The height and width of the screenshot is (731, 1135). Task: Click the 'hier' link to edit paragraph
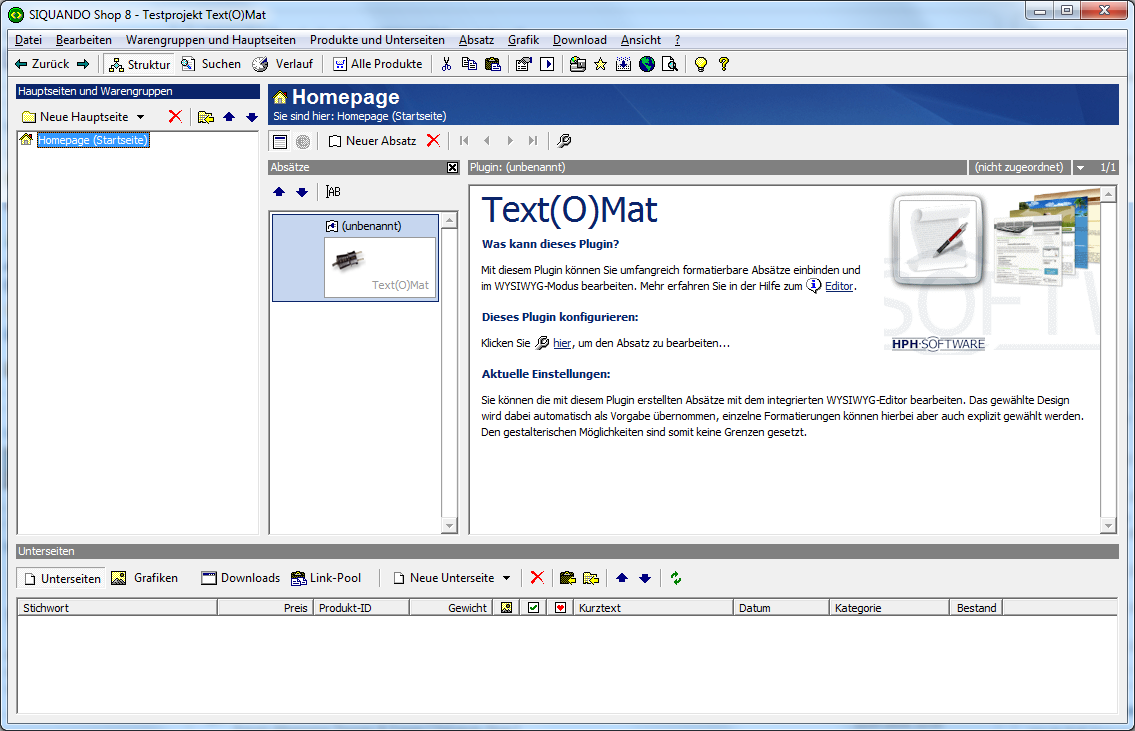(x=562, y=343)
